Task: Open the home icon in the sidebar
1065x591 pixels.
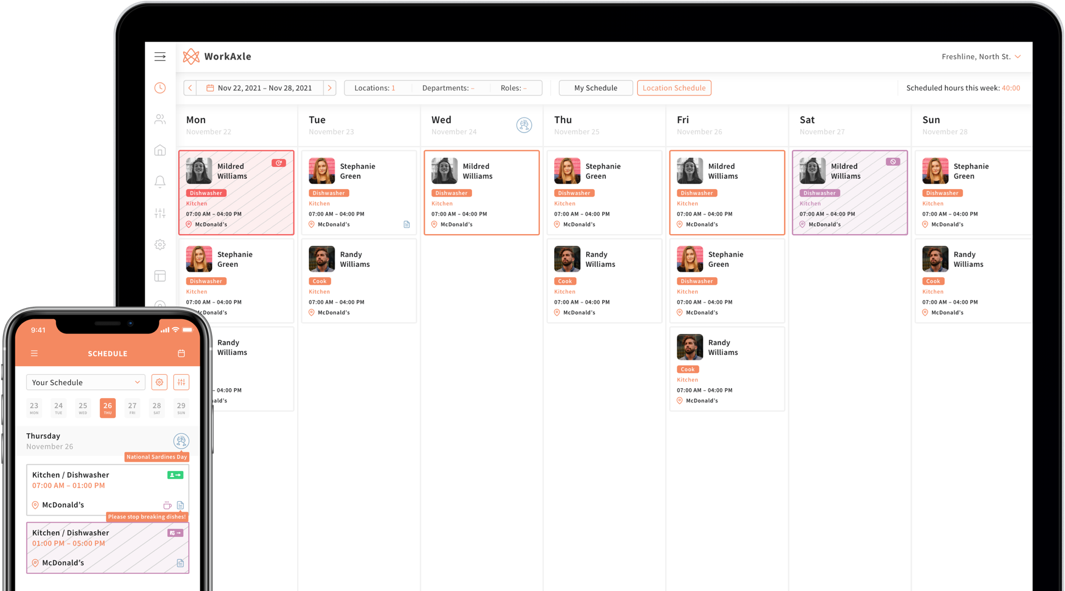Action: tap(160, 150)
